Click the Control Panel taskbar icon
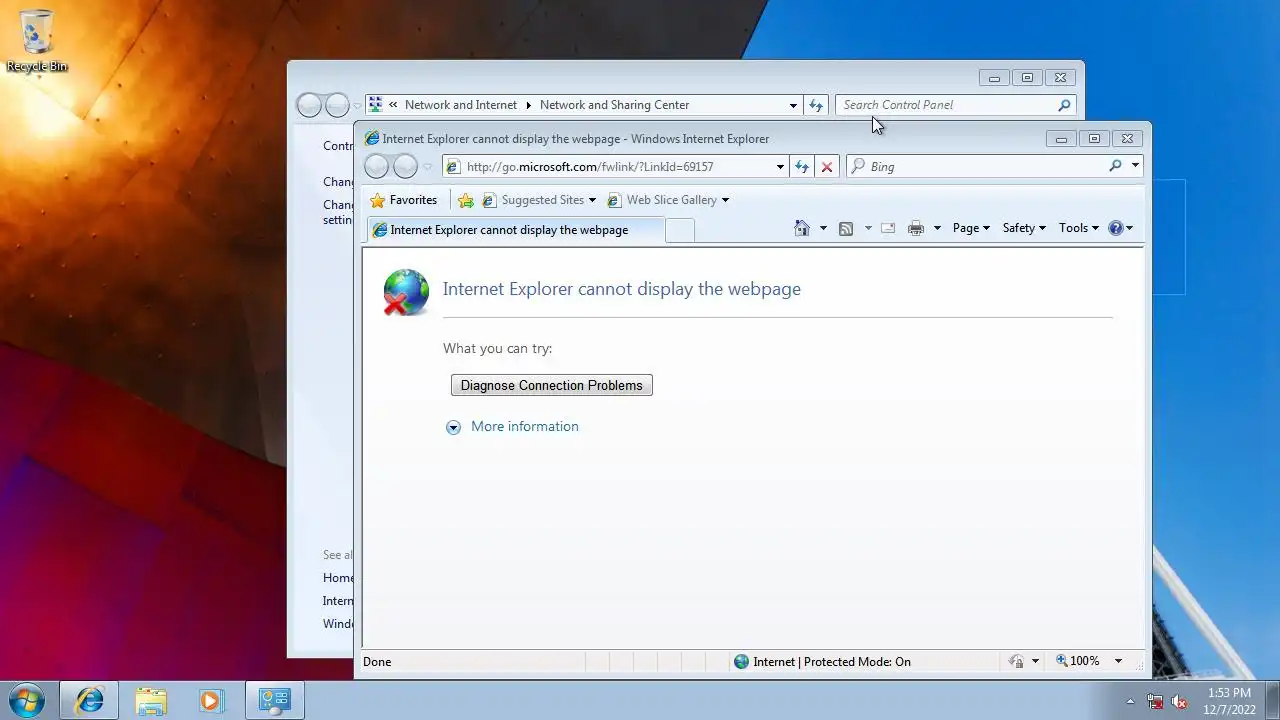Image resolution: width=1280 pixels, height=720 pixels. pos(274,700)
